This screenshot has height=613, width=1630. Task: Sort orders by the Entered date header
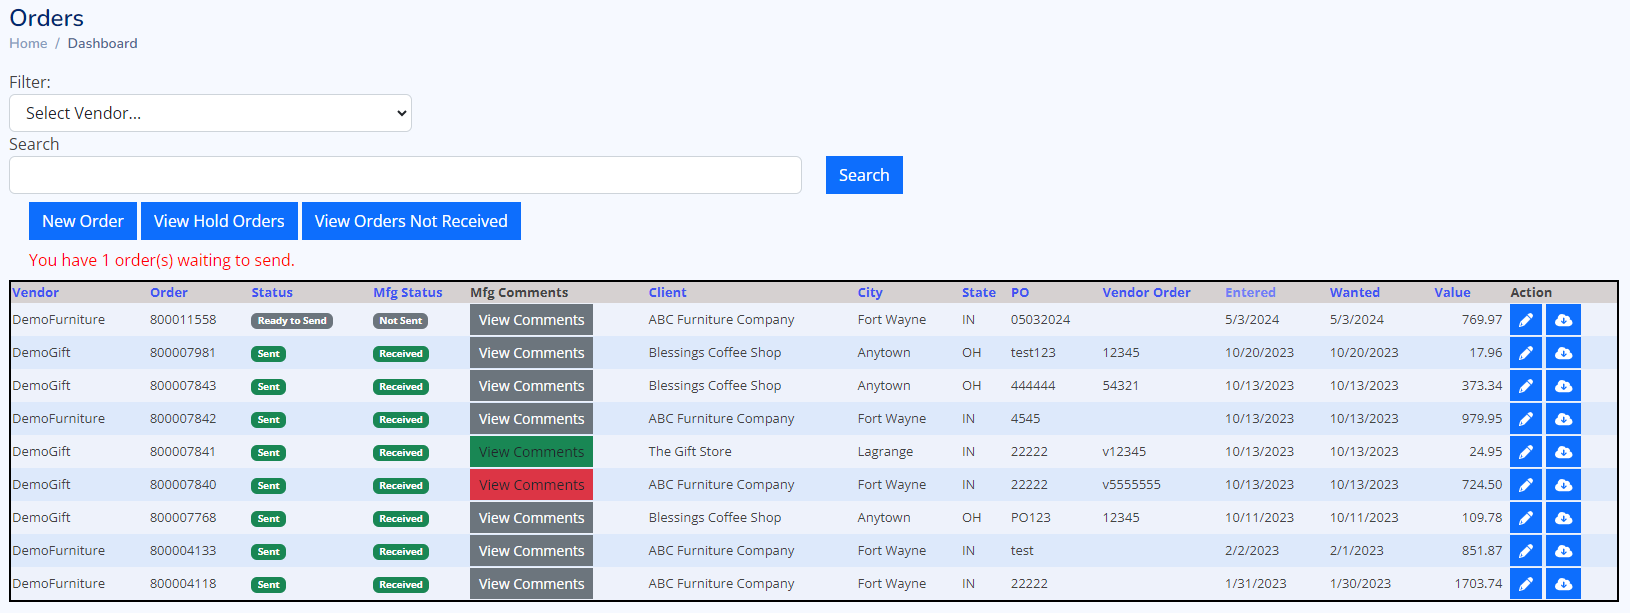tap(1250, 293)
